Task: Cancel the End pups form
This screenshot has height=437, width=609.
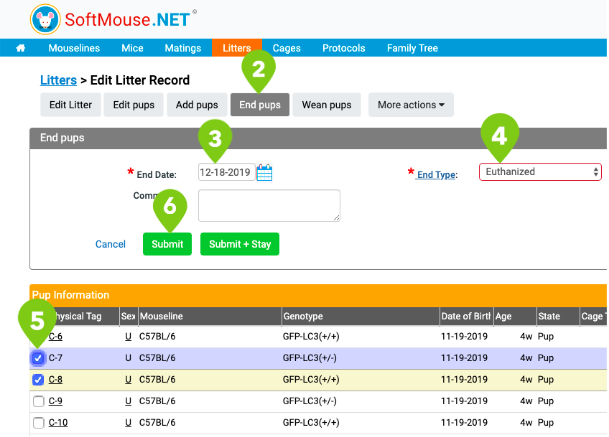Action: coord(110,244)
